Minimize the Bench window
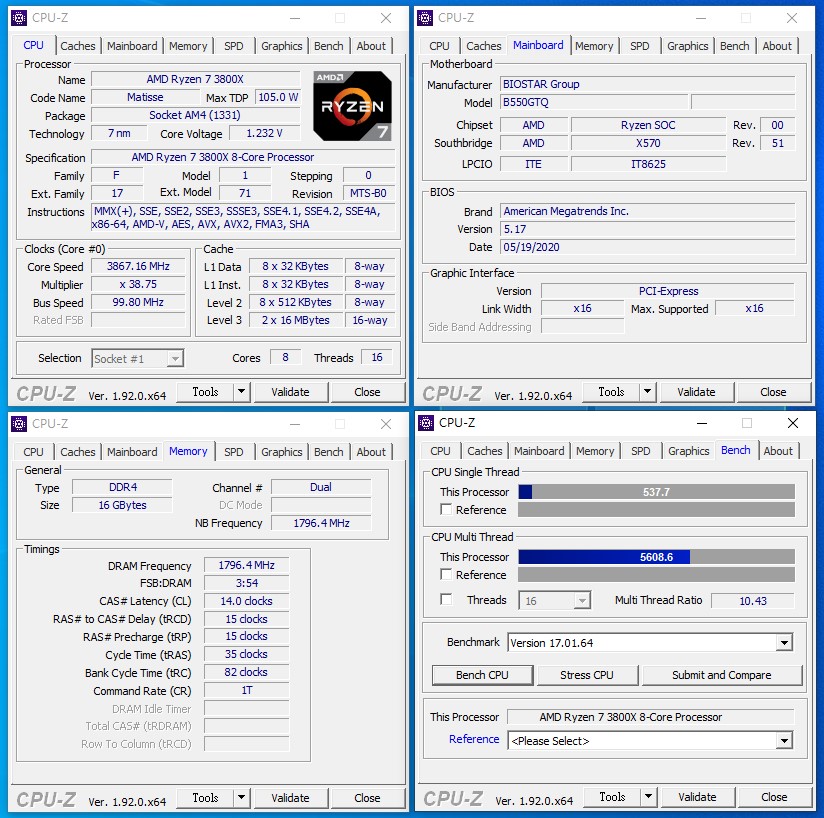This screenshot has width=824, height=818. [x=702, y=423]
